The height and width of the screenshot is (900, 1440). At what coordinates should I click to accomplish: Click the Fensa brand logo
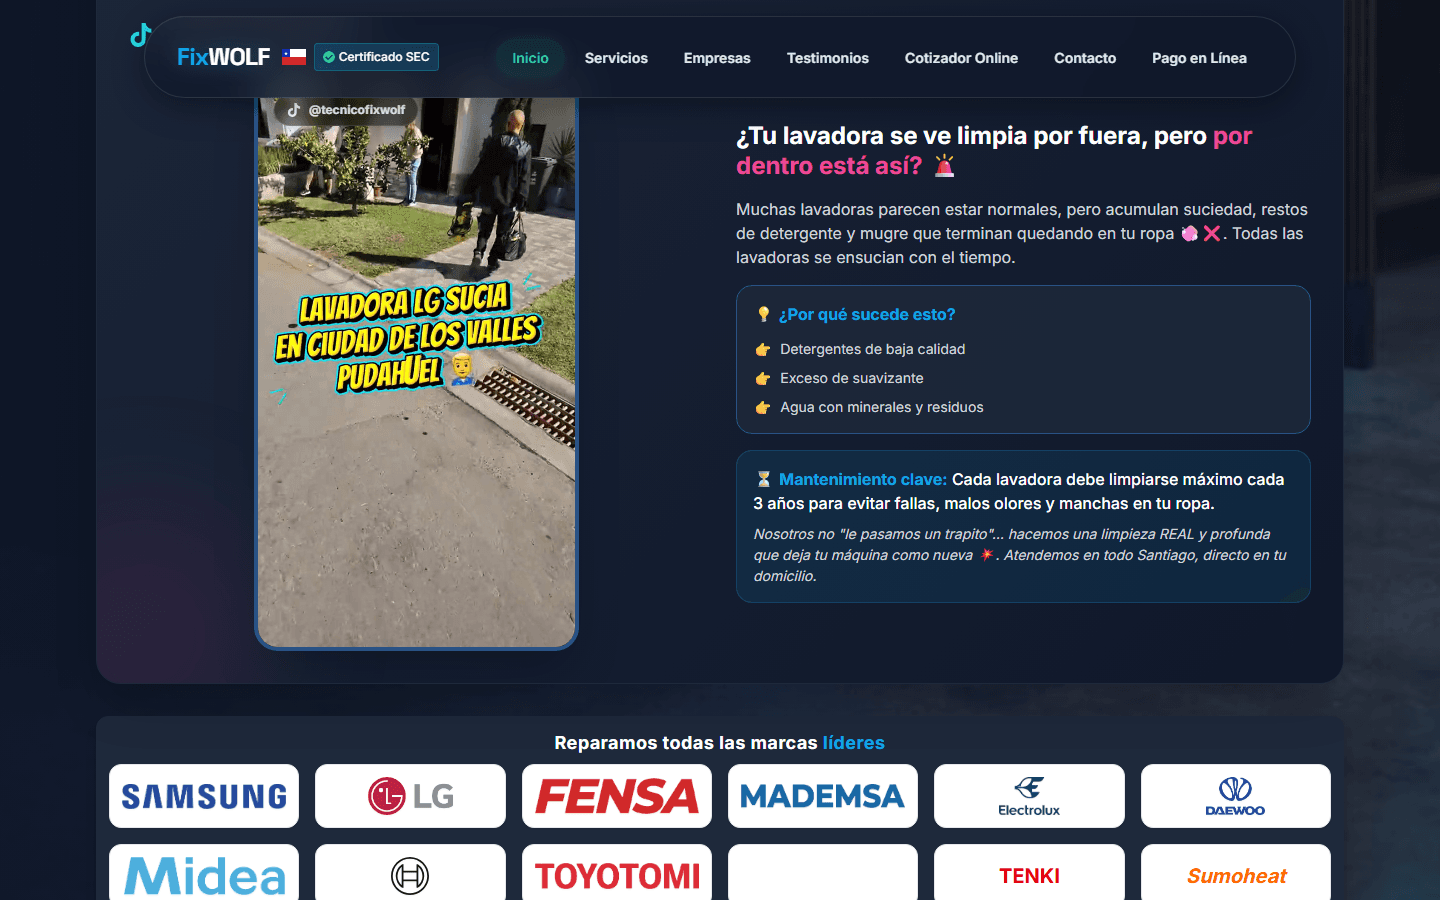point(617,796)
